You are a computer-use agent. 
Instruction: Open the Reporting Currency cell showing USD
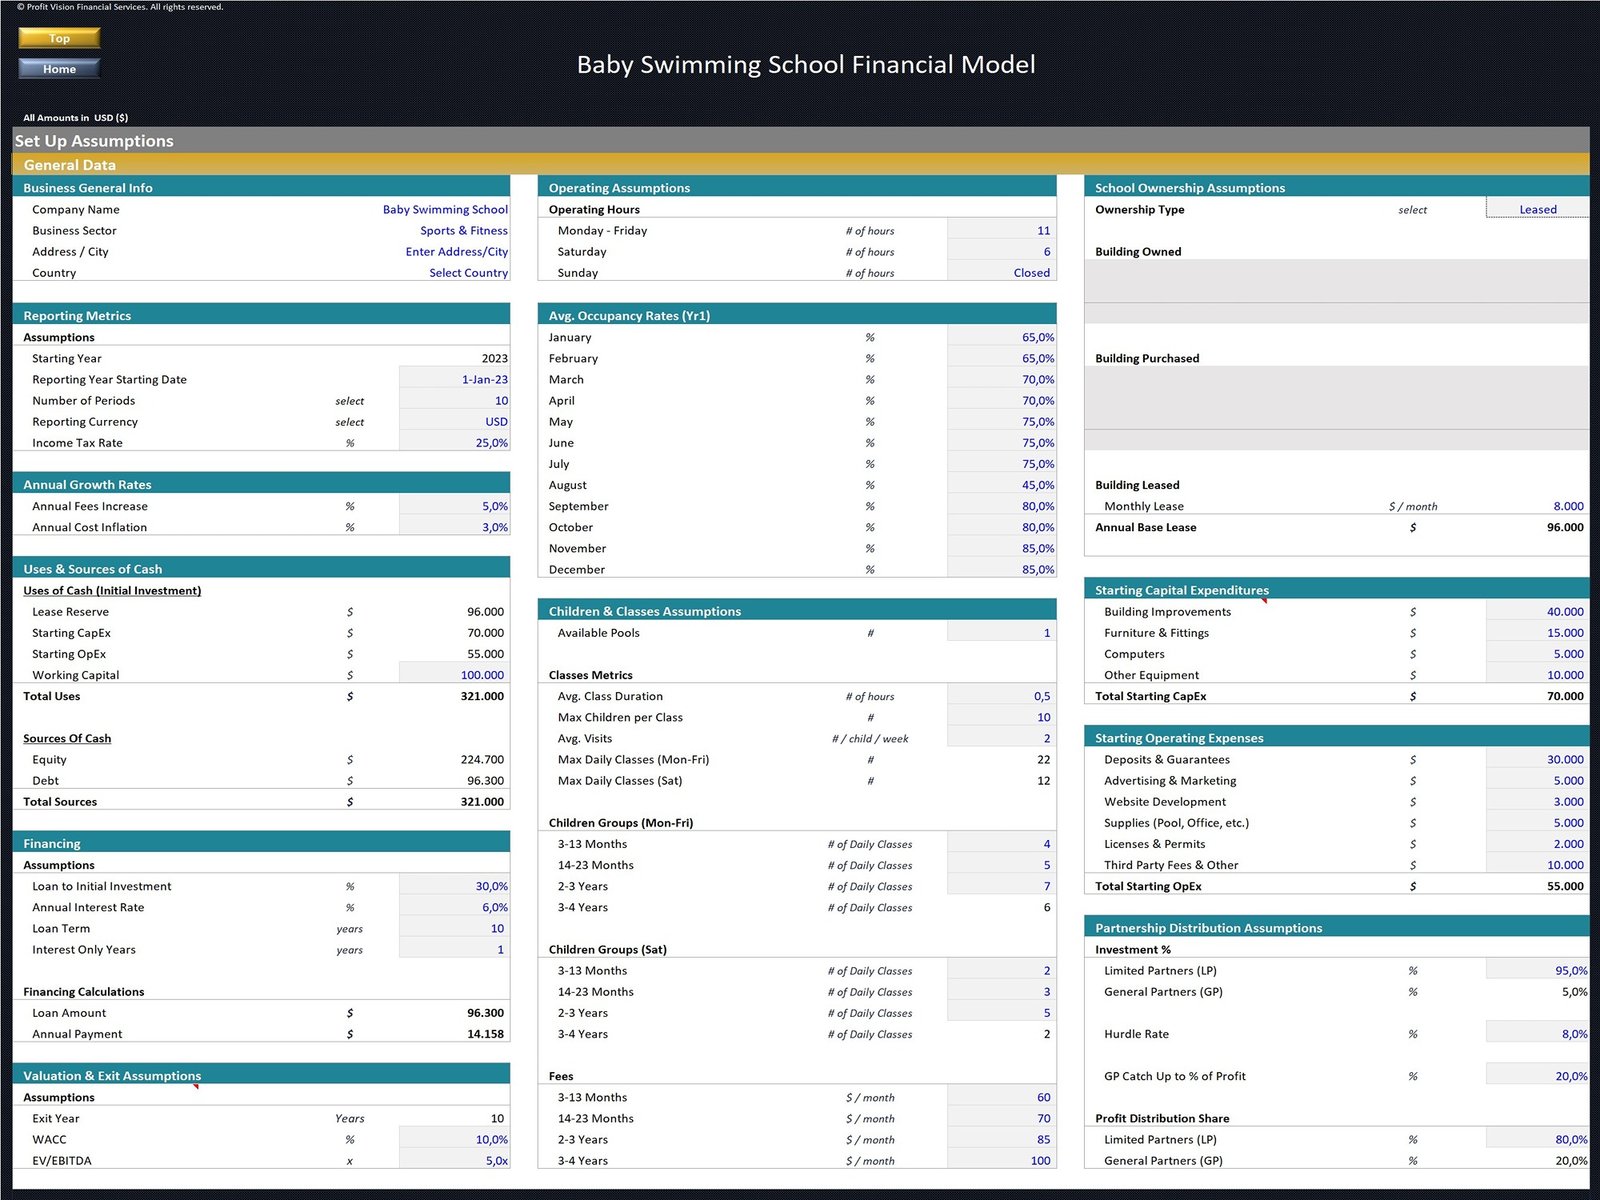pyautogui.click(x=455, y=422)
